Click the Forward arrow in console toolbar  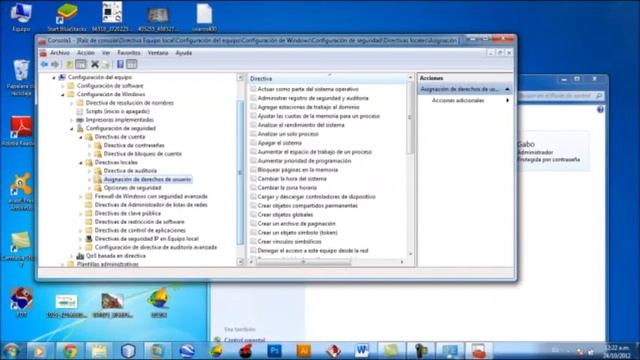pyautogui.click(x=55, y=64)
